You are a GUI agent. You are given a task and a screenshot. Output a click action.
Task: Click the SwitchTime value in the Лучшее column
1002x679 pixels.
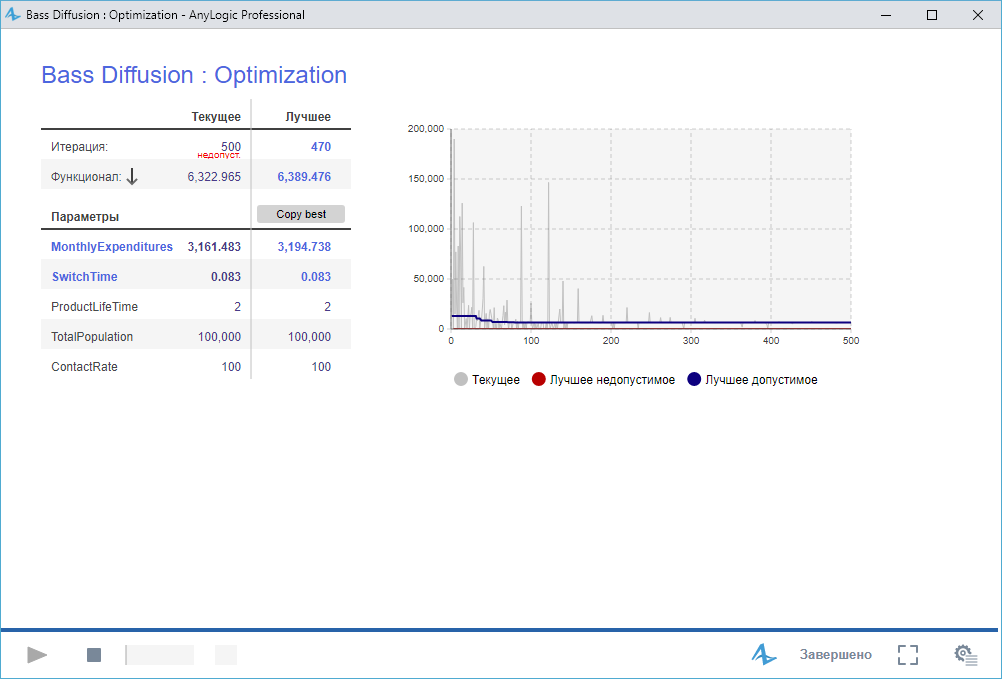(x=316, y=277)
